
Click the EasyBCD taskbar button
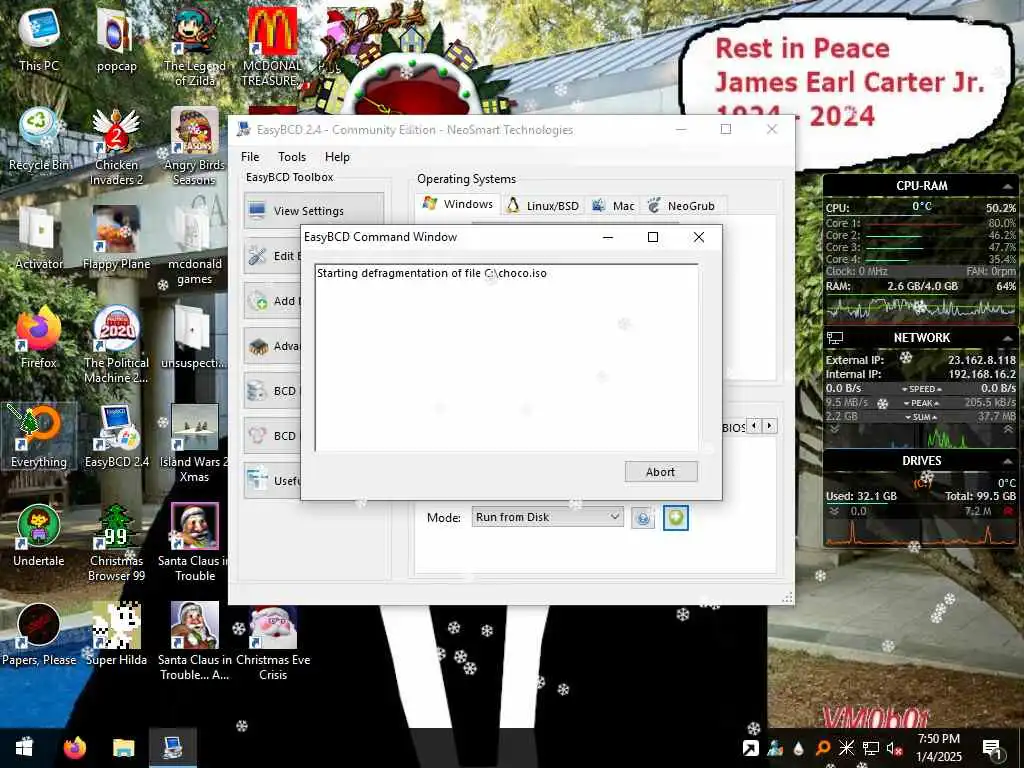tap(172, 747)
